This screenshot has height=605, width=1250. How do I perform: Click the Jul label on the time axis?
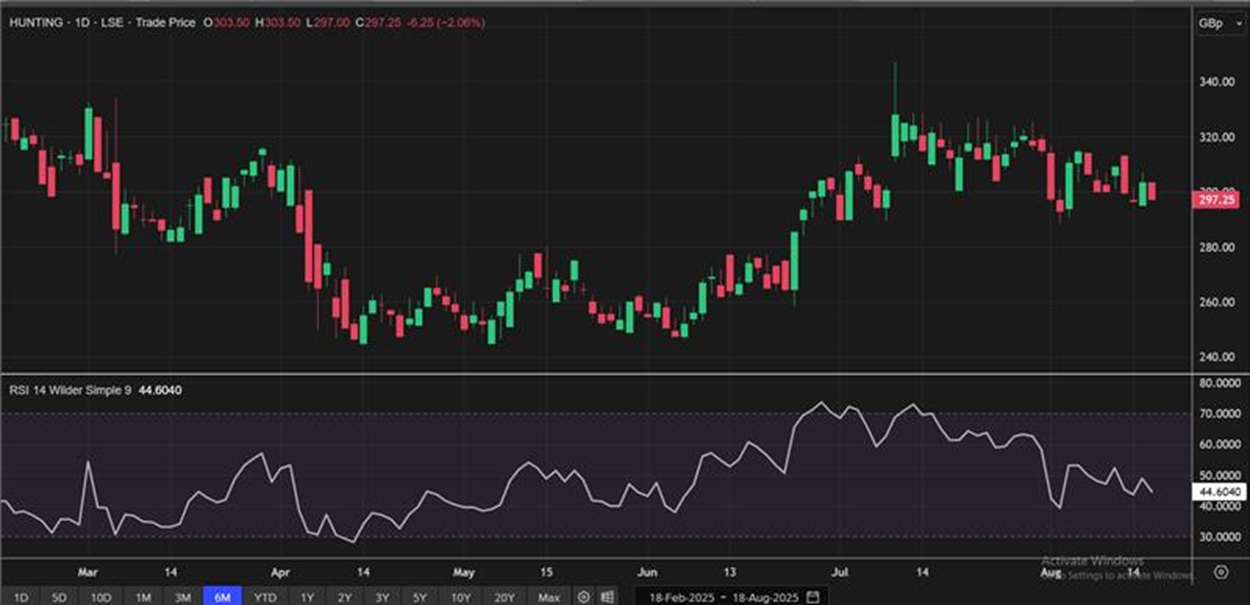[840, 573]
